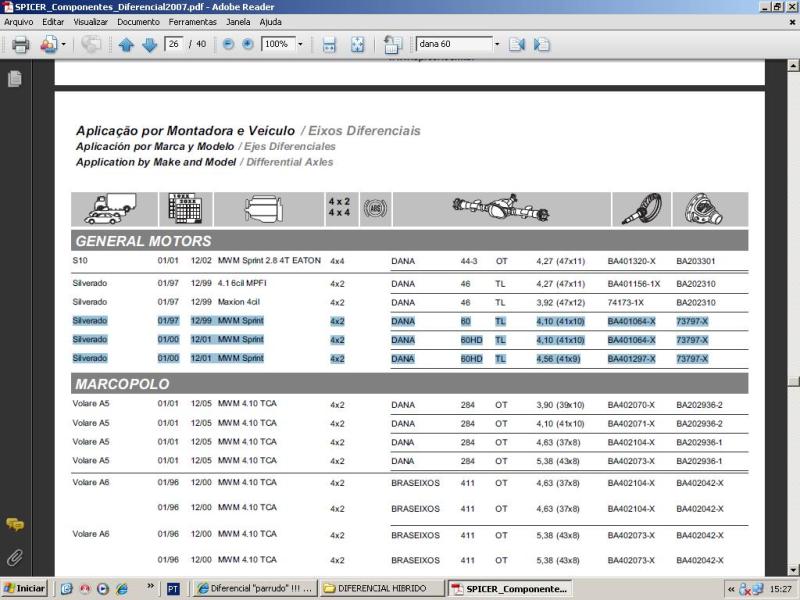Open the Pages panel in sidebar
800x600 pixels.
[15, 78]
